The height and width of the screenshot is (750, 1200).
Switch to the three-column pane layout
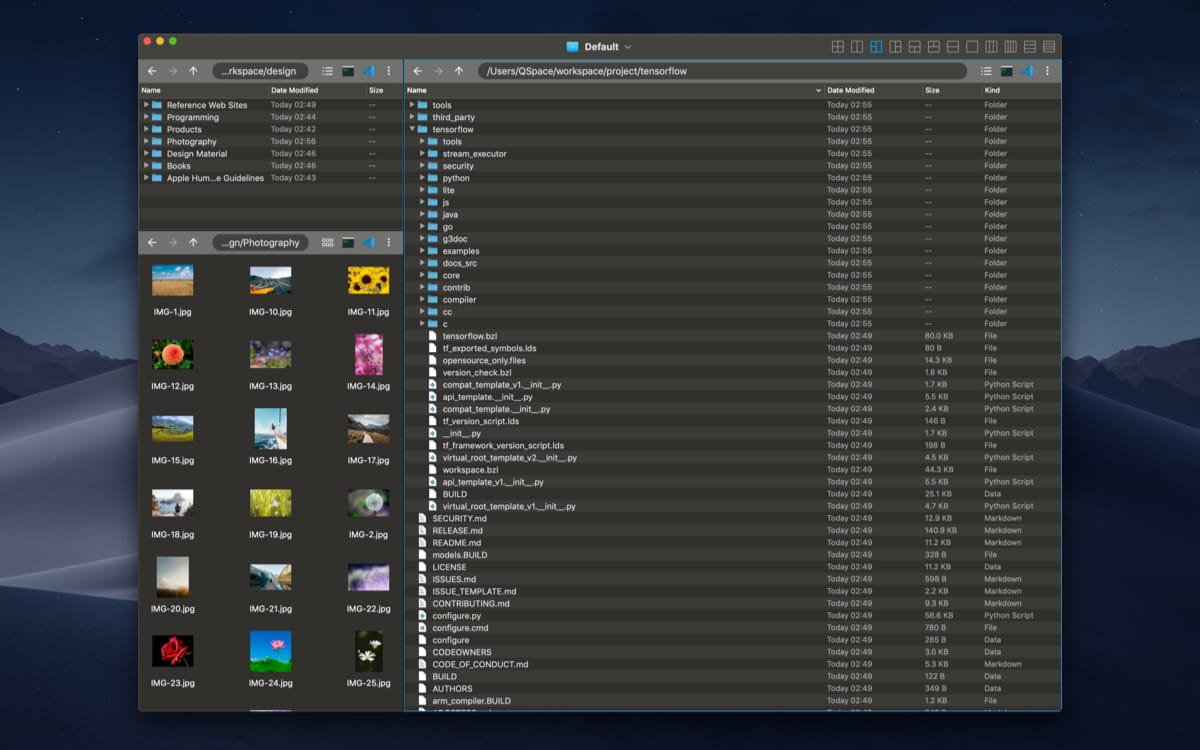(991, 47)
